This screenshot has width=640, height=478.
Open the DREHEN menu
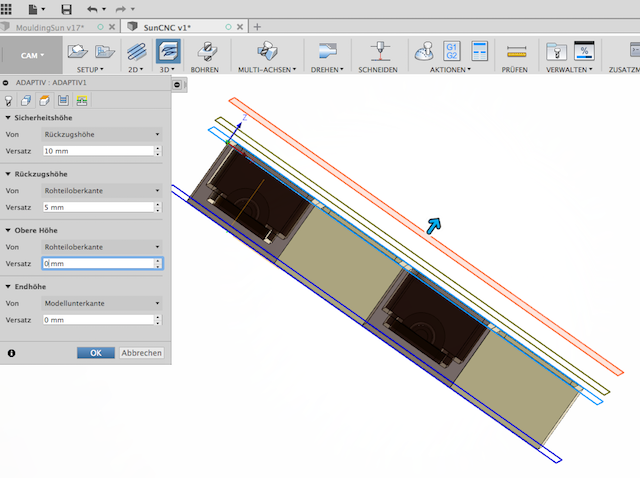(327, 70)
